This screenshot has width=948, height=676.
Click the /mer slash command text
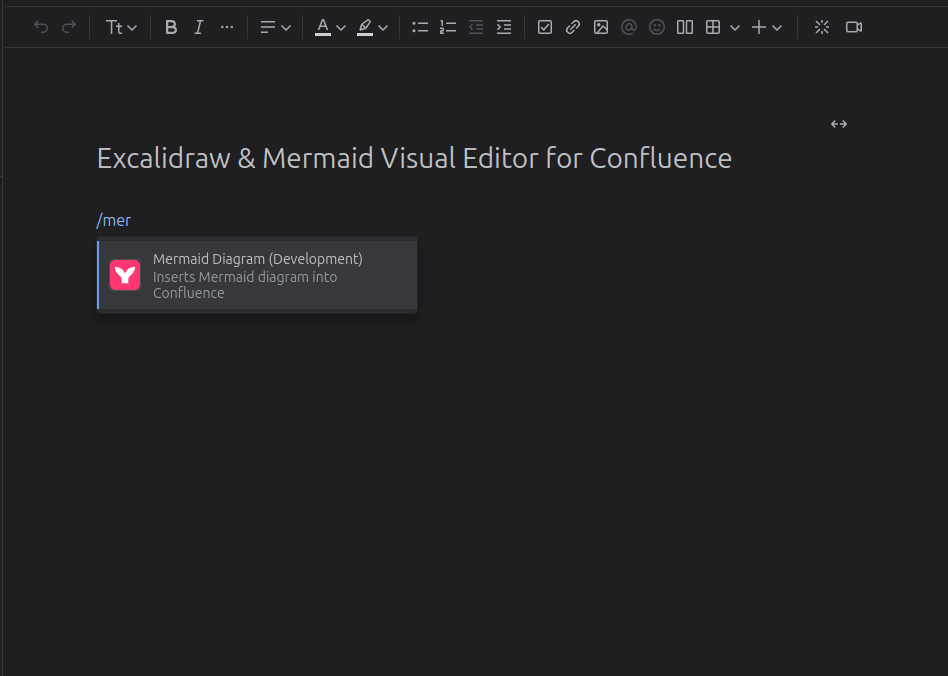114,220
